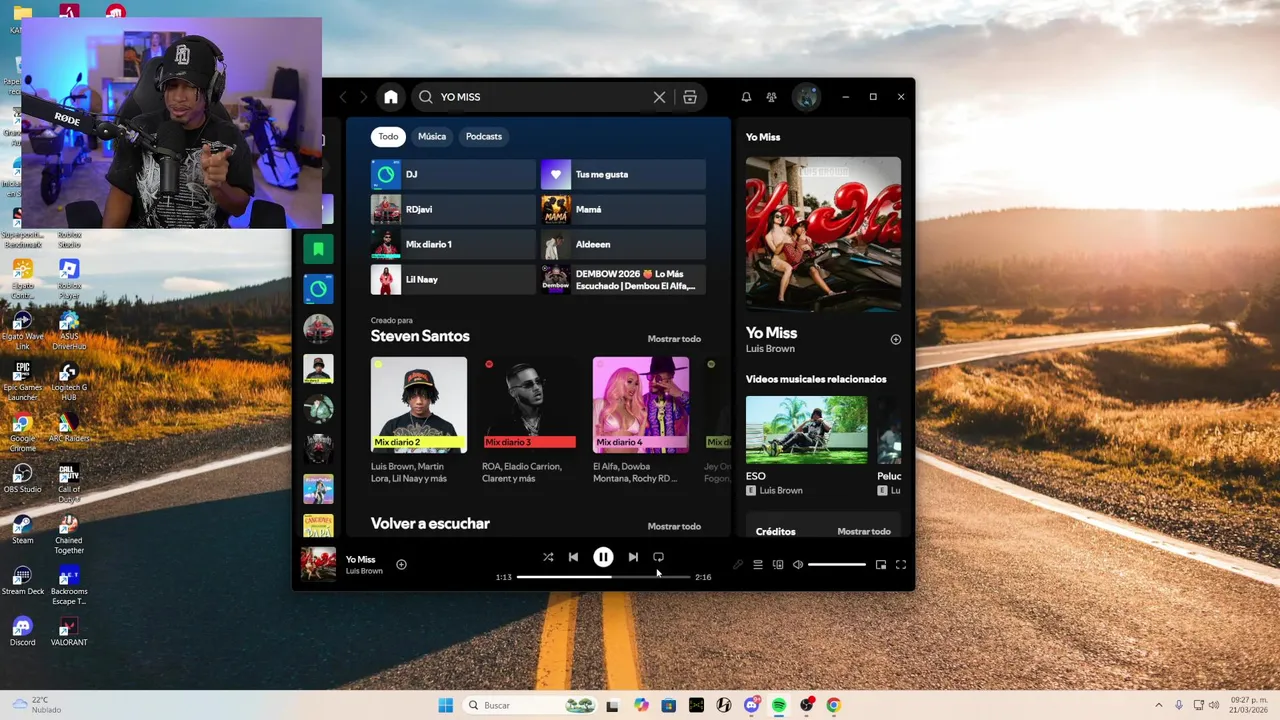The width and height of the screenshot is (1280, 720).
Task: Open the Luis Brown link under the Yo Miss title
Action: point(770,349)
